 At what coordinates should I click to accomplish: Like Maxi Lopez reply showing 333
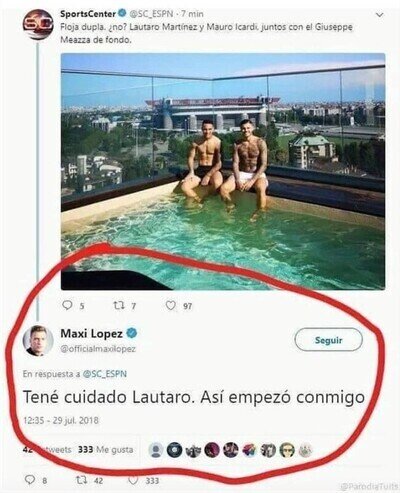pos(133,480)
